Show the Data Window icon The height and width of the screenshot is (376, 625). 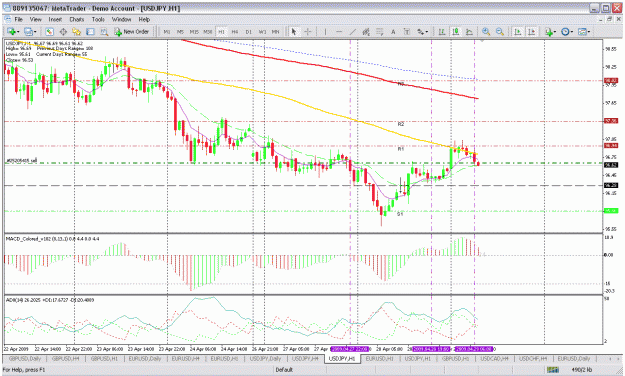(x=63, y=31)
